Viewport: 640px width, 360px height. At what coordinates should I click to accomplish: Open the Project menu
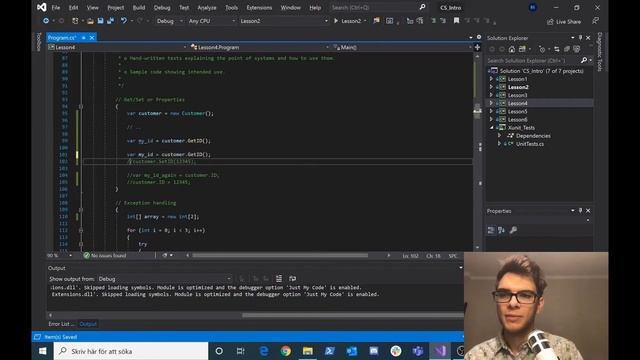[116, 8]
